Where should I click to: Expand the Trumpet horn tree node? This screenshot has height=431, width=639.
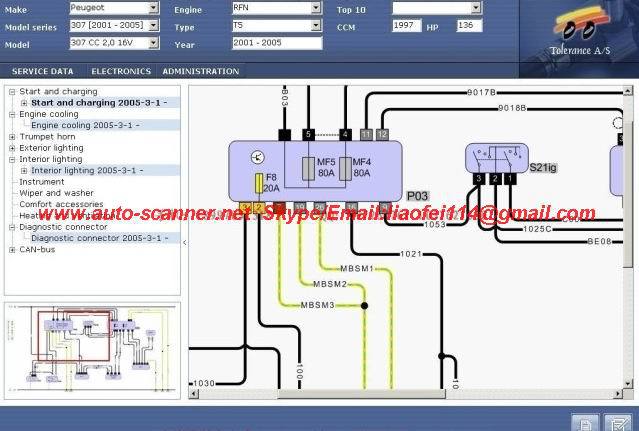pyautogui.click(x=12, y=137)
